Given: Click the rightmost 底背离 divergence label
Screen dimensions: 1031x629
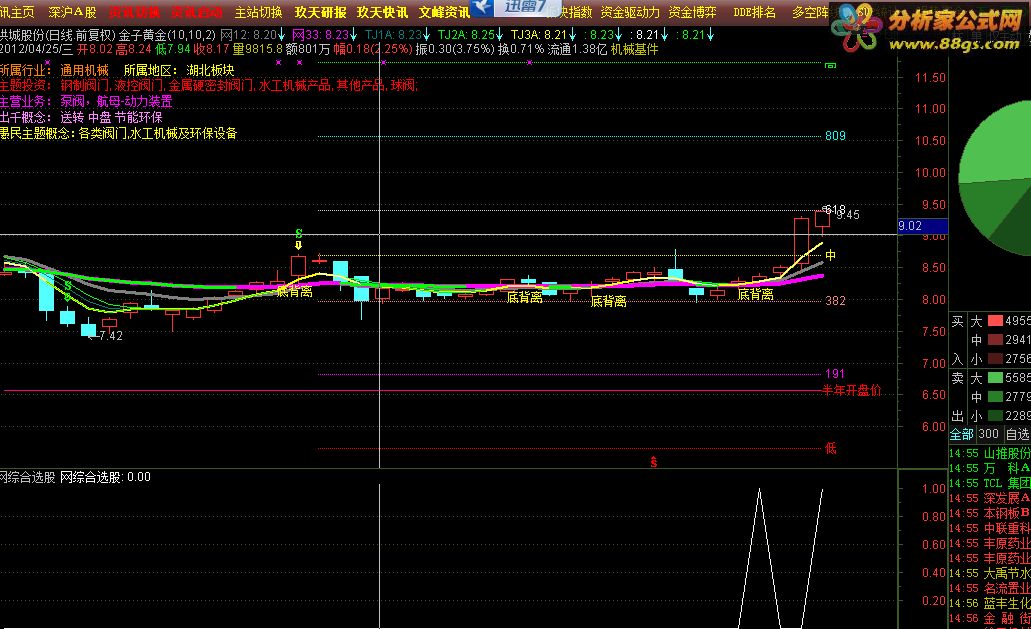Looking at the screenshot, I should click(755, 294).
